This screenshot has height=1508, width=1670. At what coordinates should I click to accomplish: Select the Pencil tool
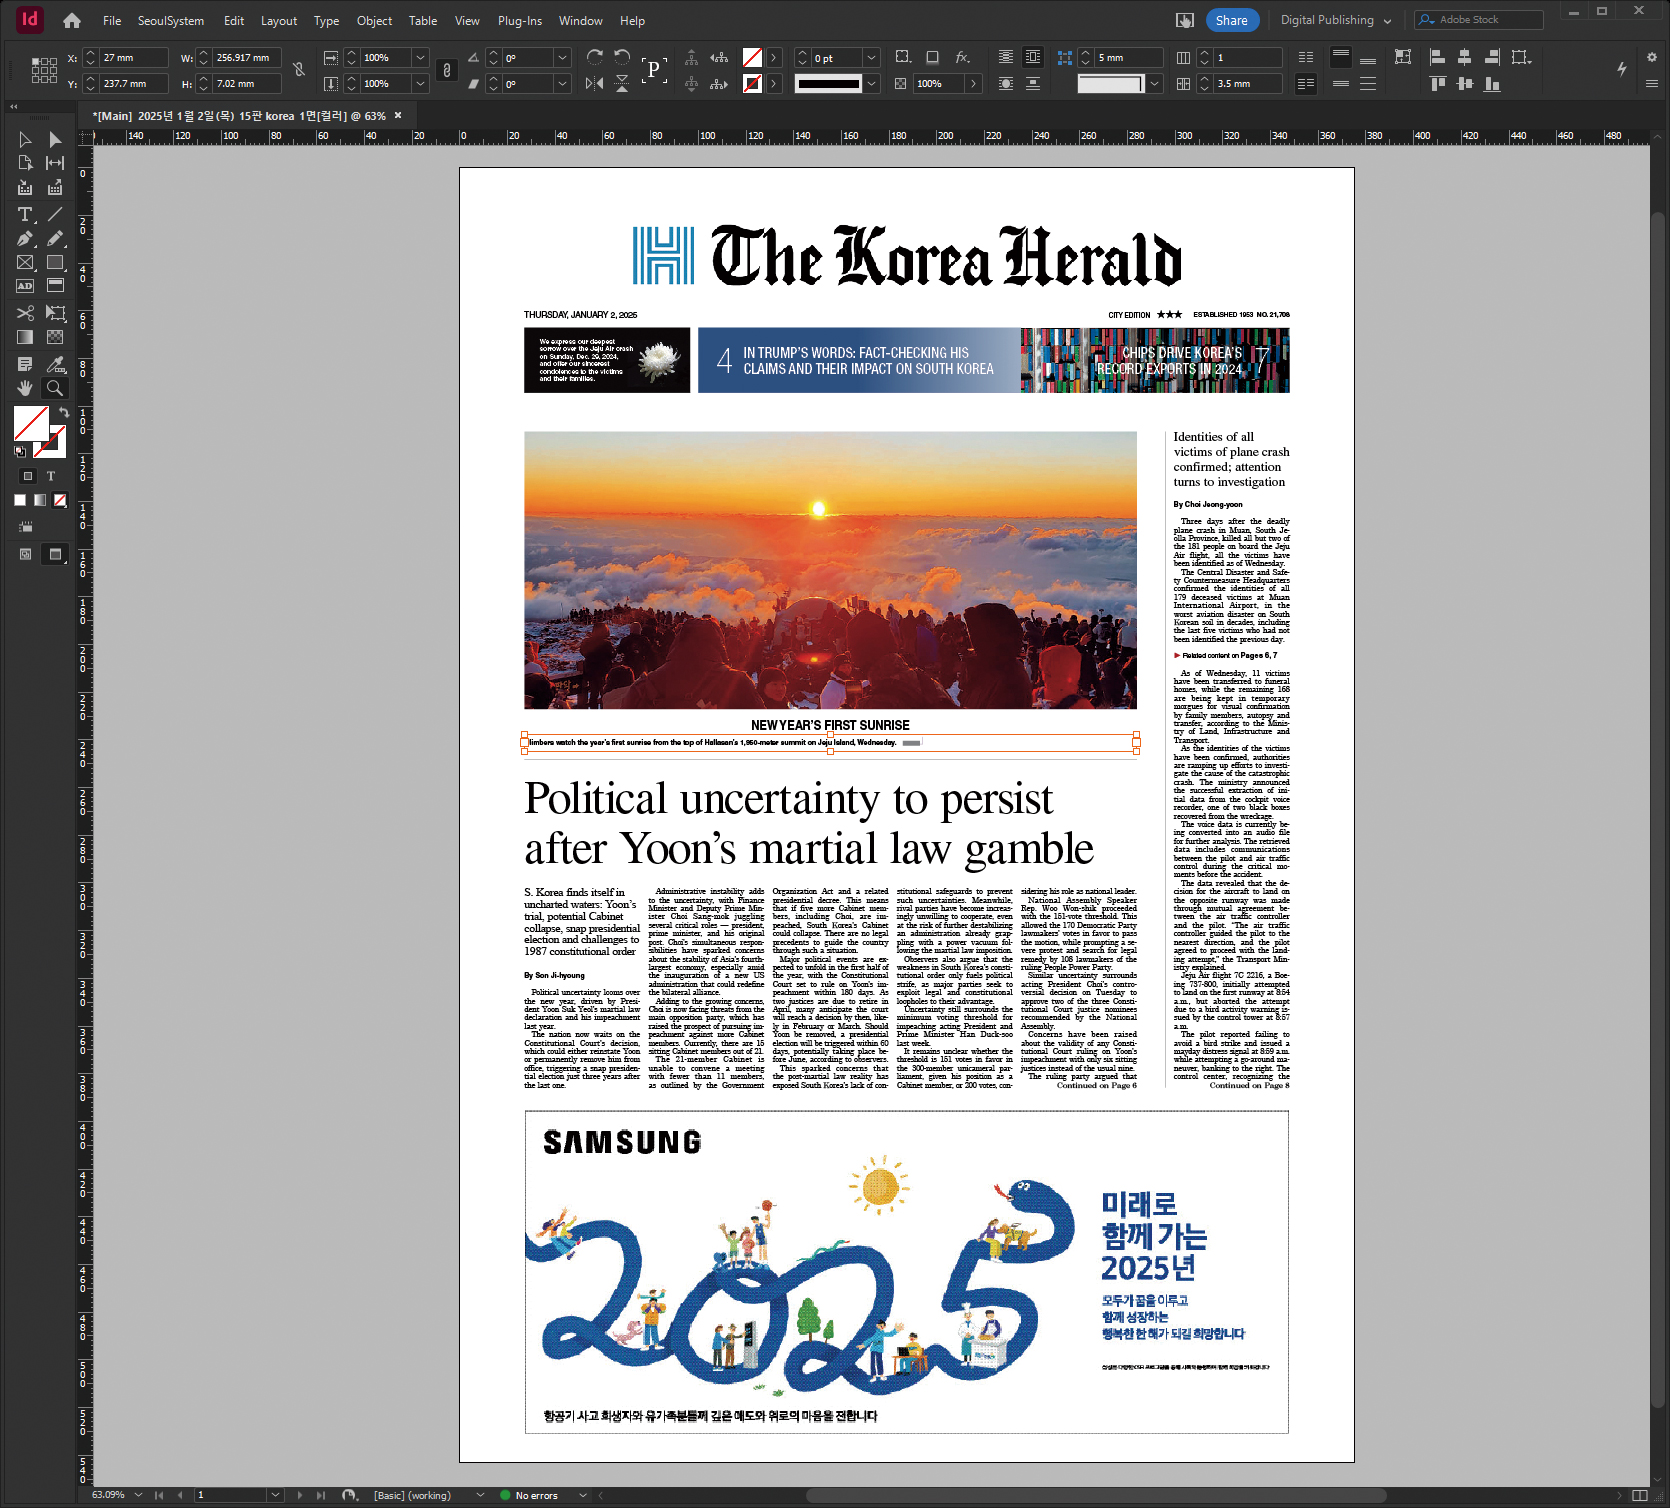55,238
